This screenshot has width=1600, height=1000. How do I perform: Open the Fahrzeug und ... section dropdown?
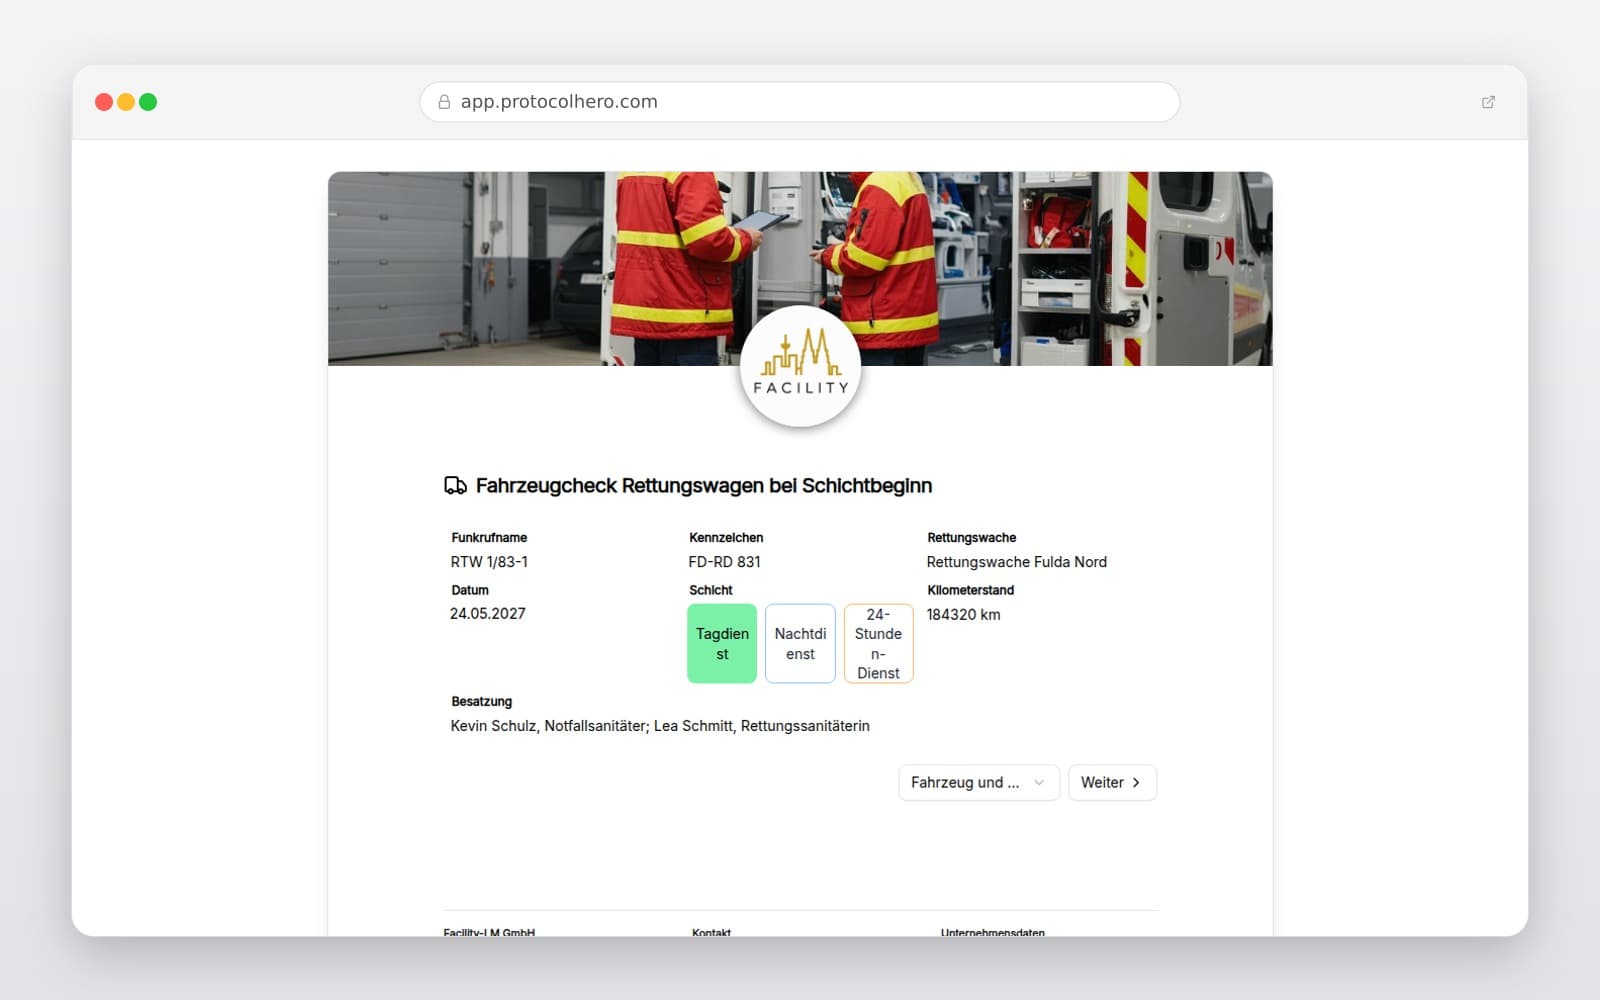[978, 783]
